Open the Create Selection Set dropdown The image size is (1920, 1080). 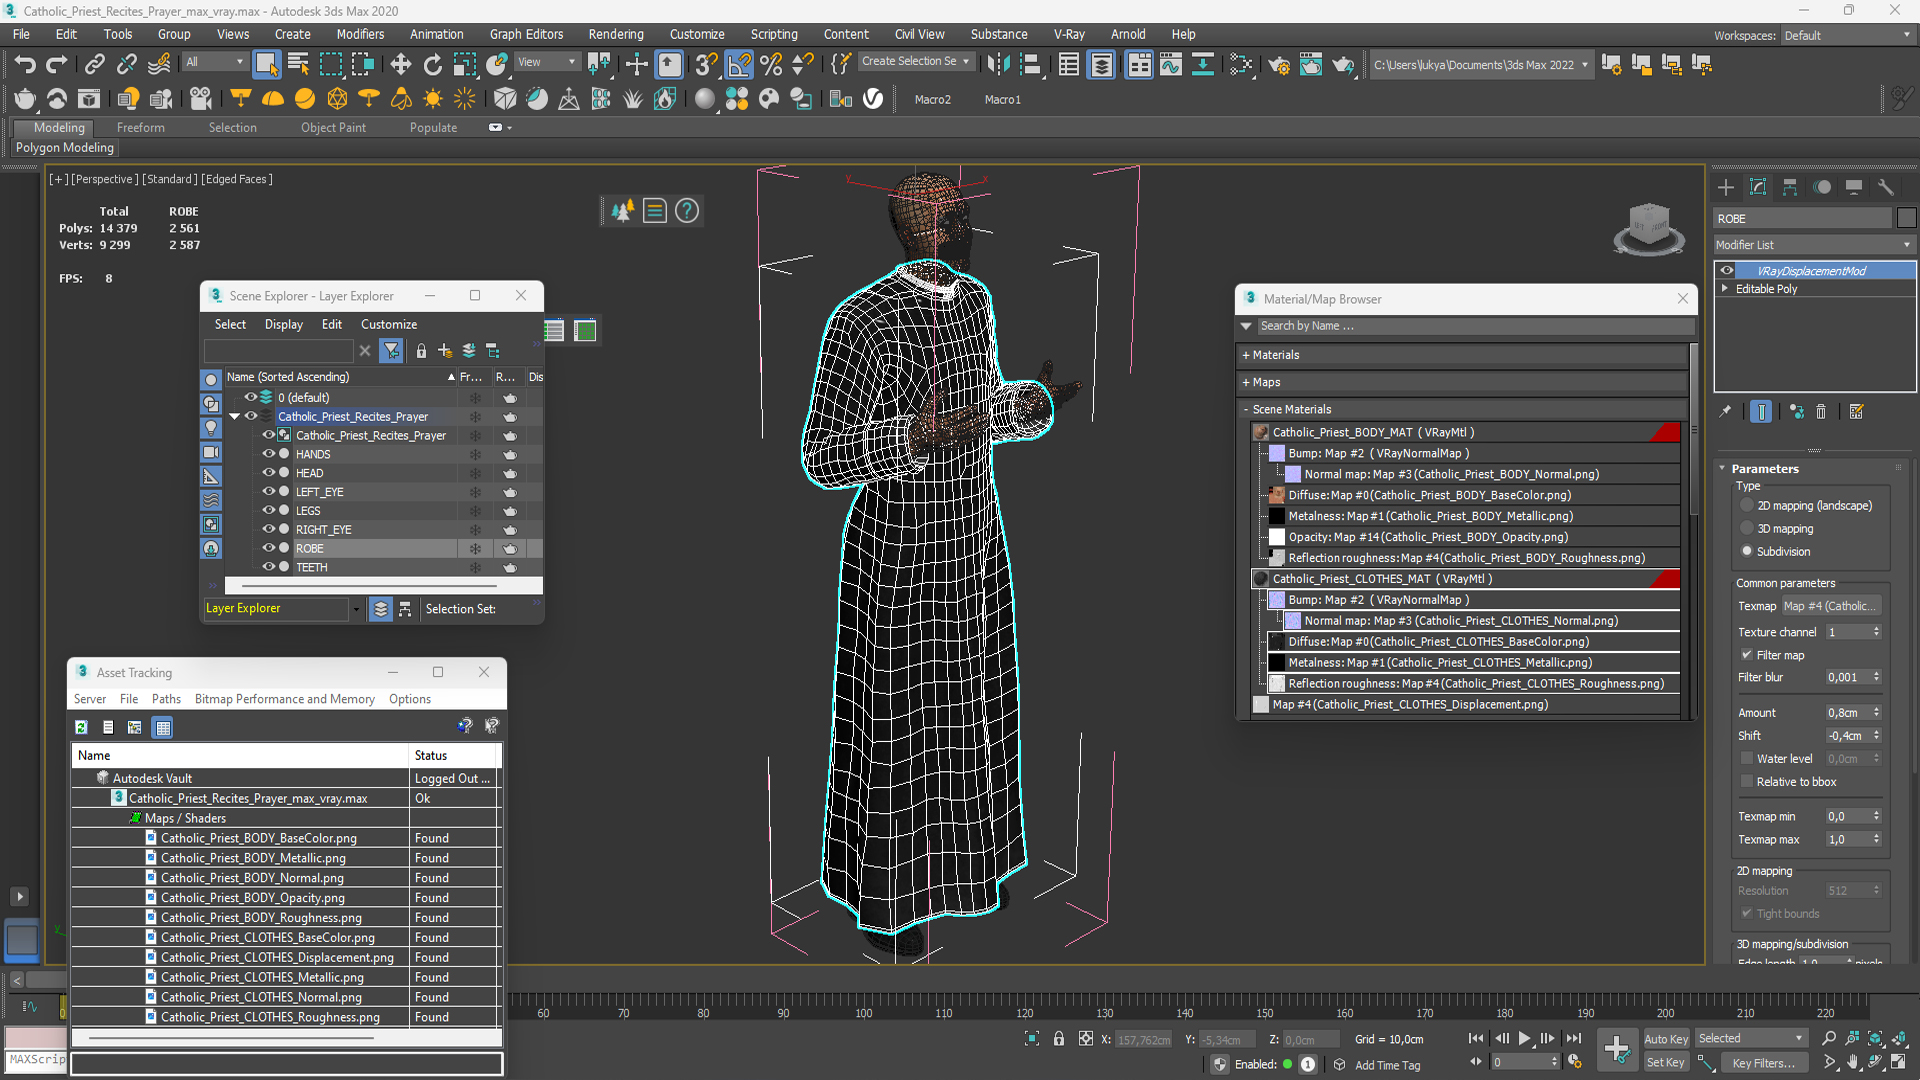pyautogui.click(x=916, y=62)
